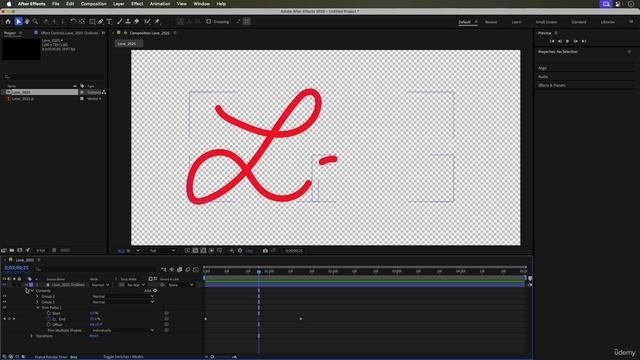Open the Effect Controls panel tab
This screenshot has width=640, height=360.
(x=69, y=33)
